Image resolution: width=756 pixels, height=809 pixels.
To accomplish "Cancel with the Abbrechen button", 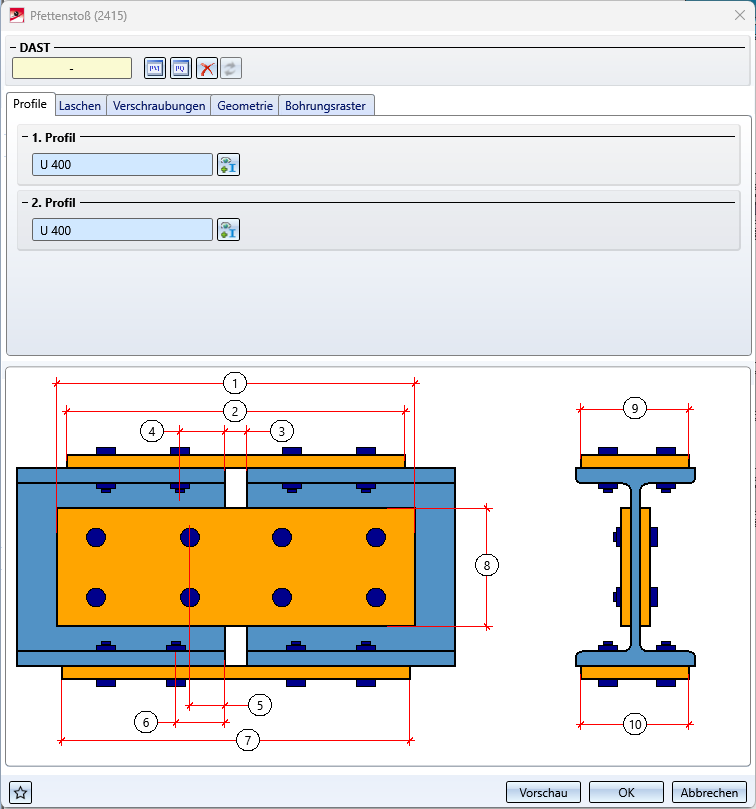I will [x=710, y=792].
